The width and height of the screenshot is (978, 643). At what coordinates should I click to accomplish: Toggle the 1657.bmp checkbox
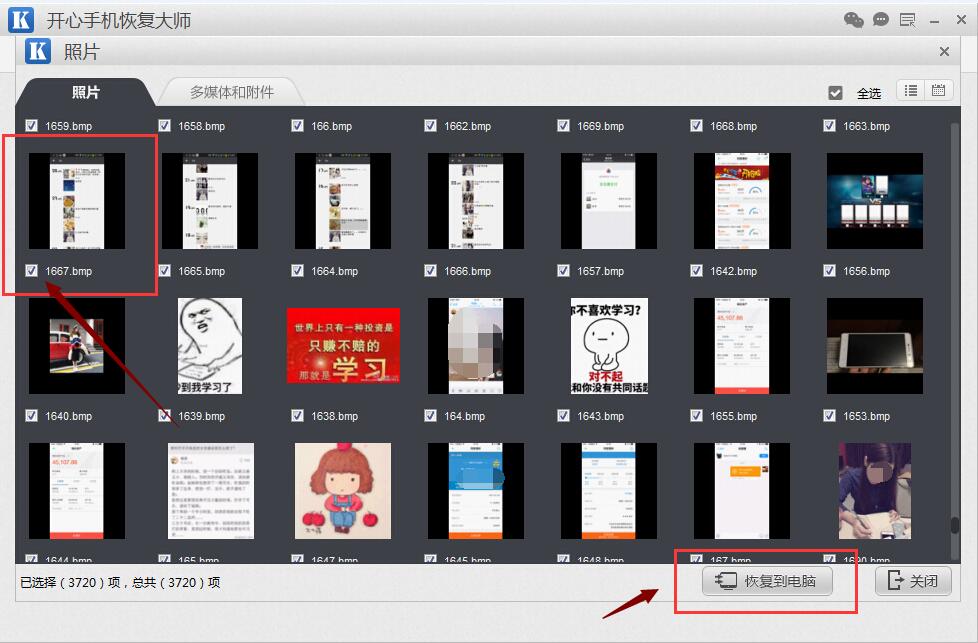pos(563,271)
